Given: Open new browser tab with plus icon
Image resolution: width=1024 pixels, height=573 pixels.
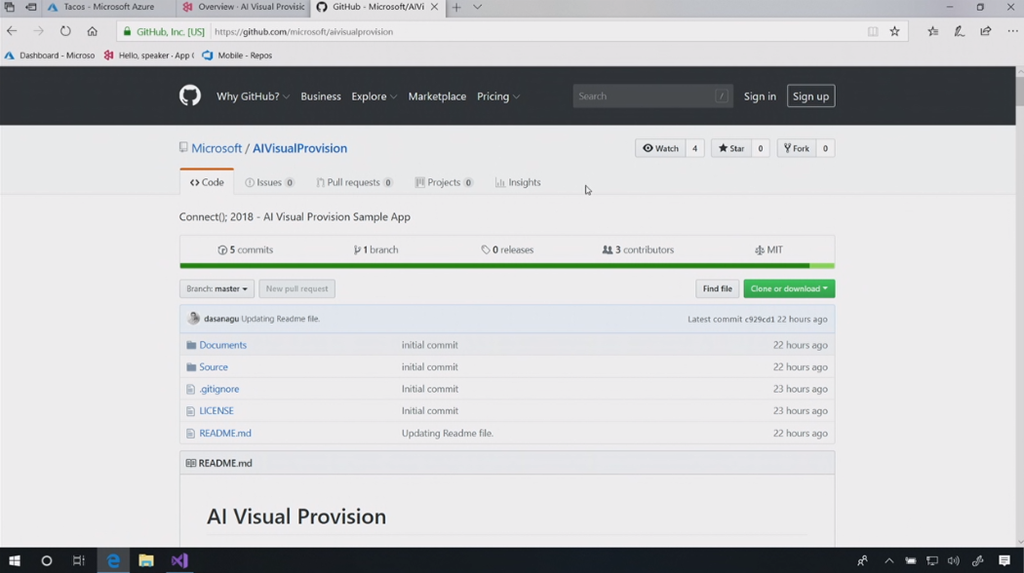Looking at the screenshot, I should click(456, 7).
